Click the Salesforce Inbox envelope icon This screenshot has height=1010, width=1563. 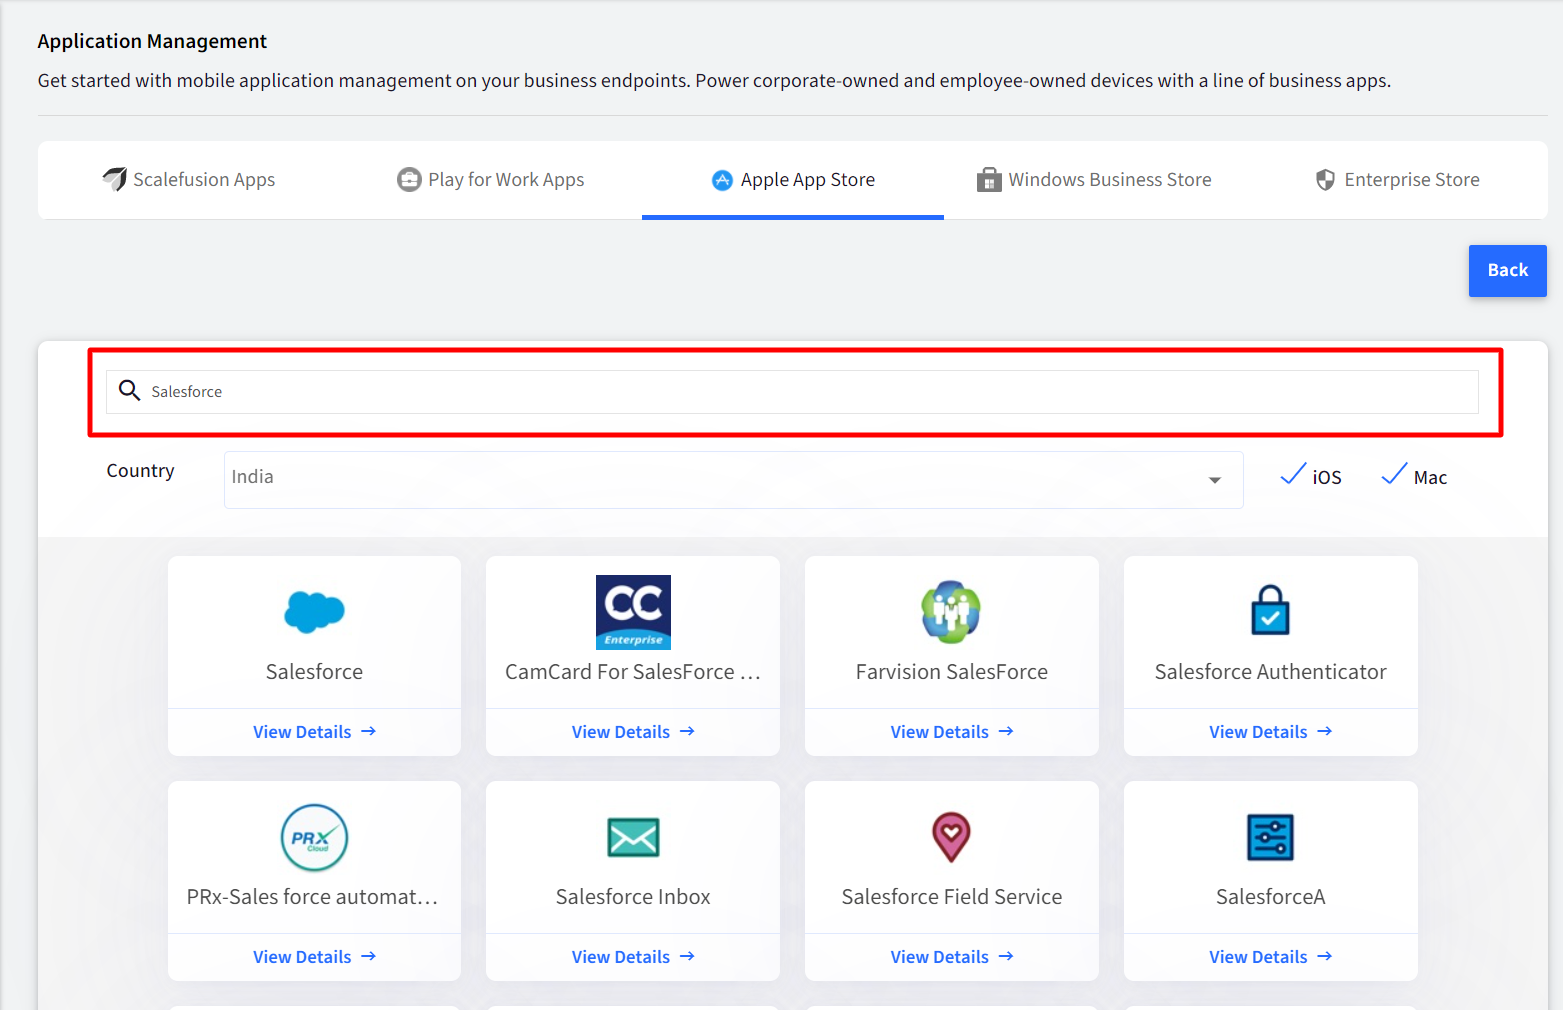click(633, 838)
